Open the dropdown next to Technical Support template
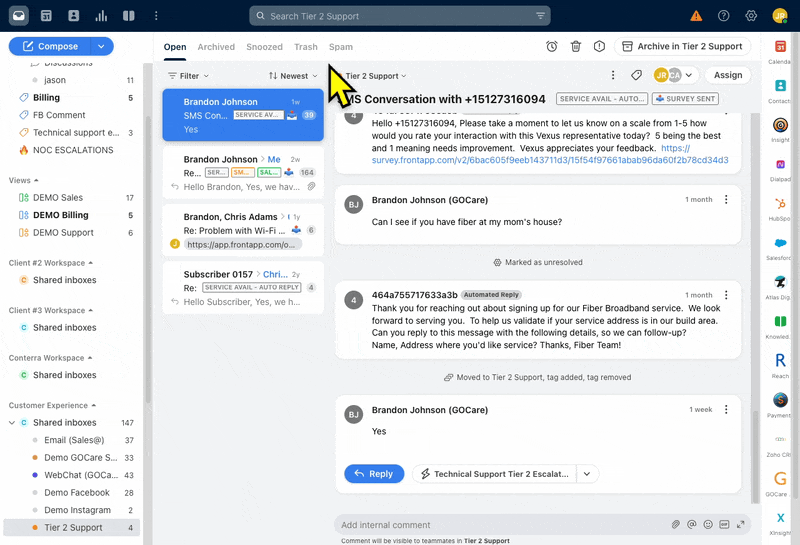800x545 pixels. coord(587,474)
